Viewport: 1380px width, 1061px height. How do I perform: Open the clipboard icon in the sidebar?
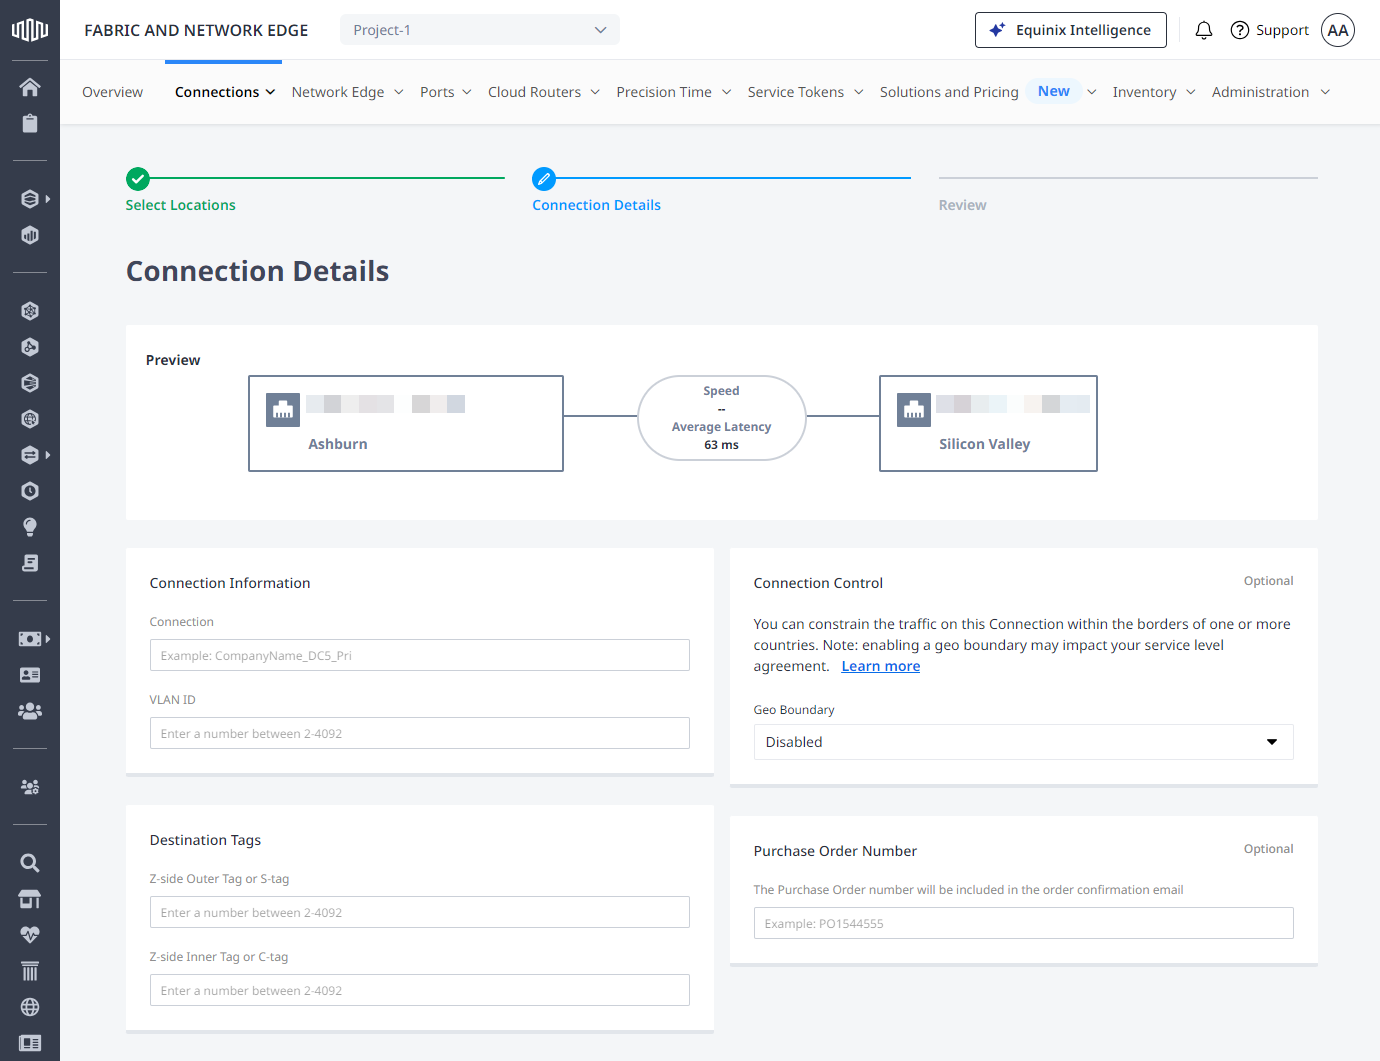[30, 123]
